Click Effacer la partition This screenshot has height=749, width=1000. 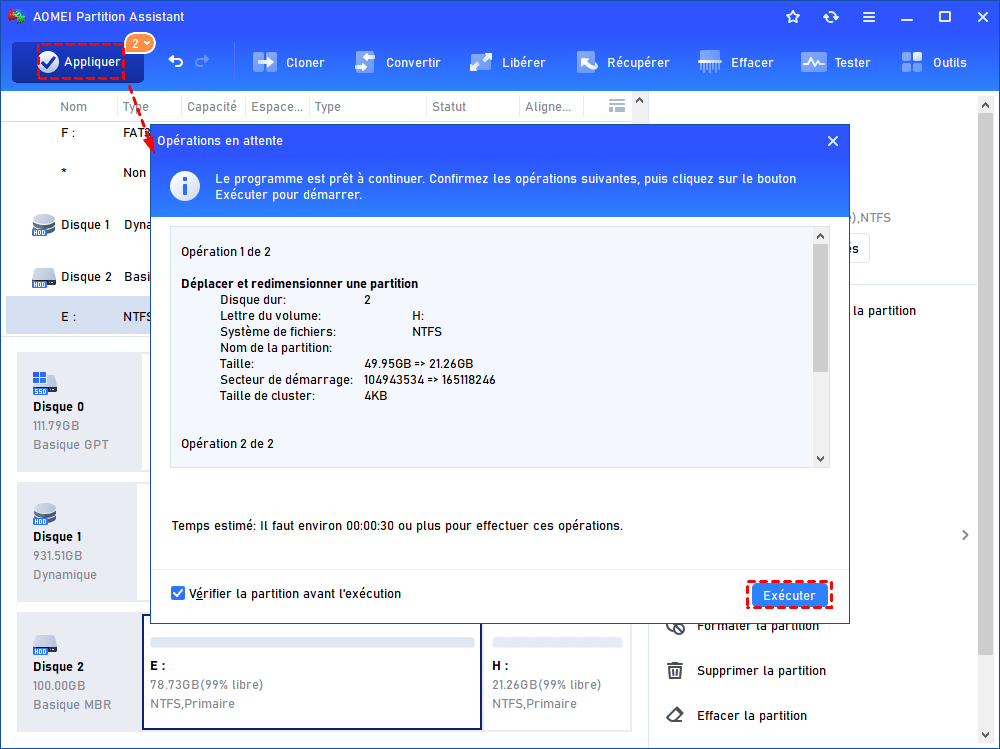pyautogui.click(x=752, y=715)
